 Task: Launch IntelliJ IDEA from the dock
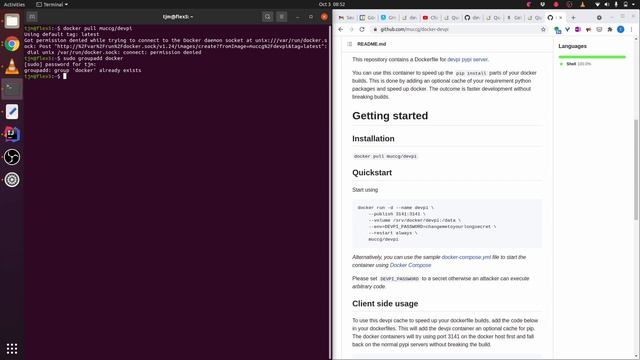[x=12, y=134]
